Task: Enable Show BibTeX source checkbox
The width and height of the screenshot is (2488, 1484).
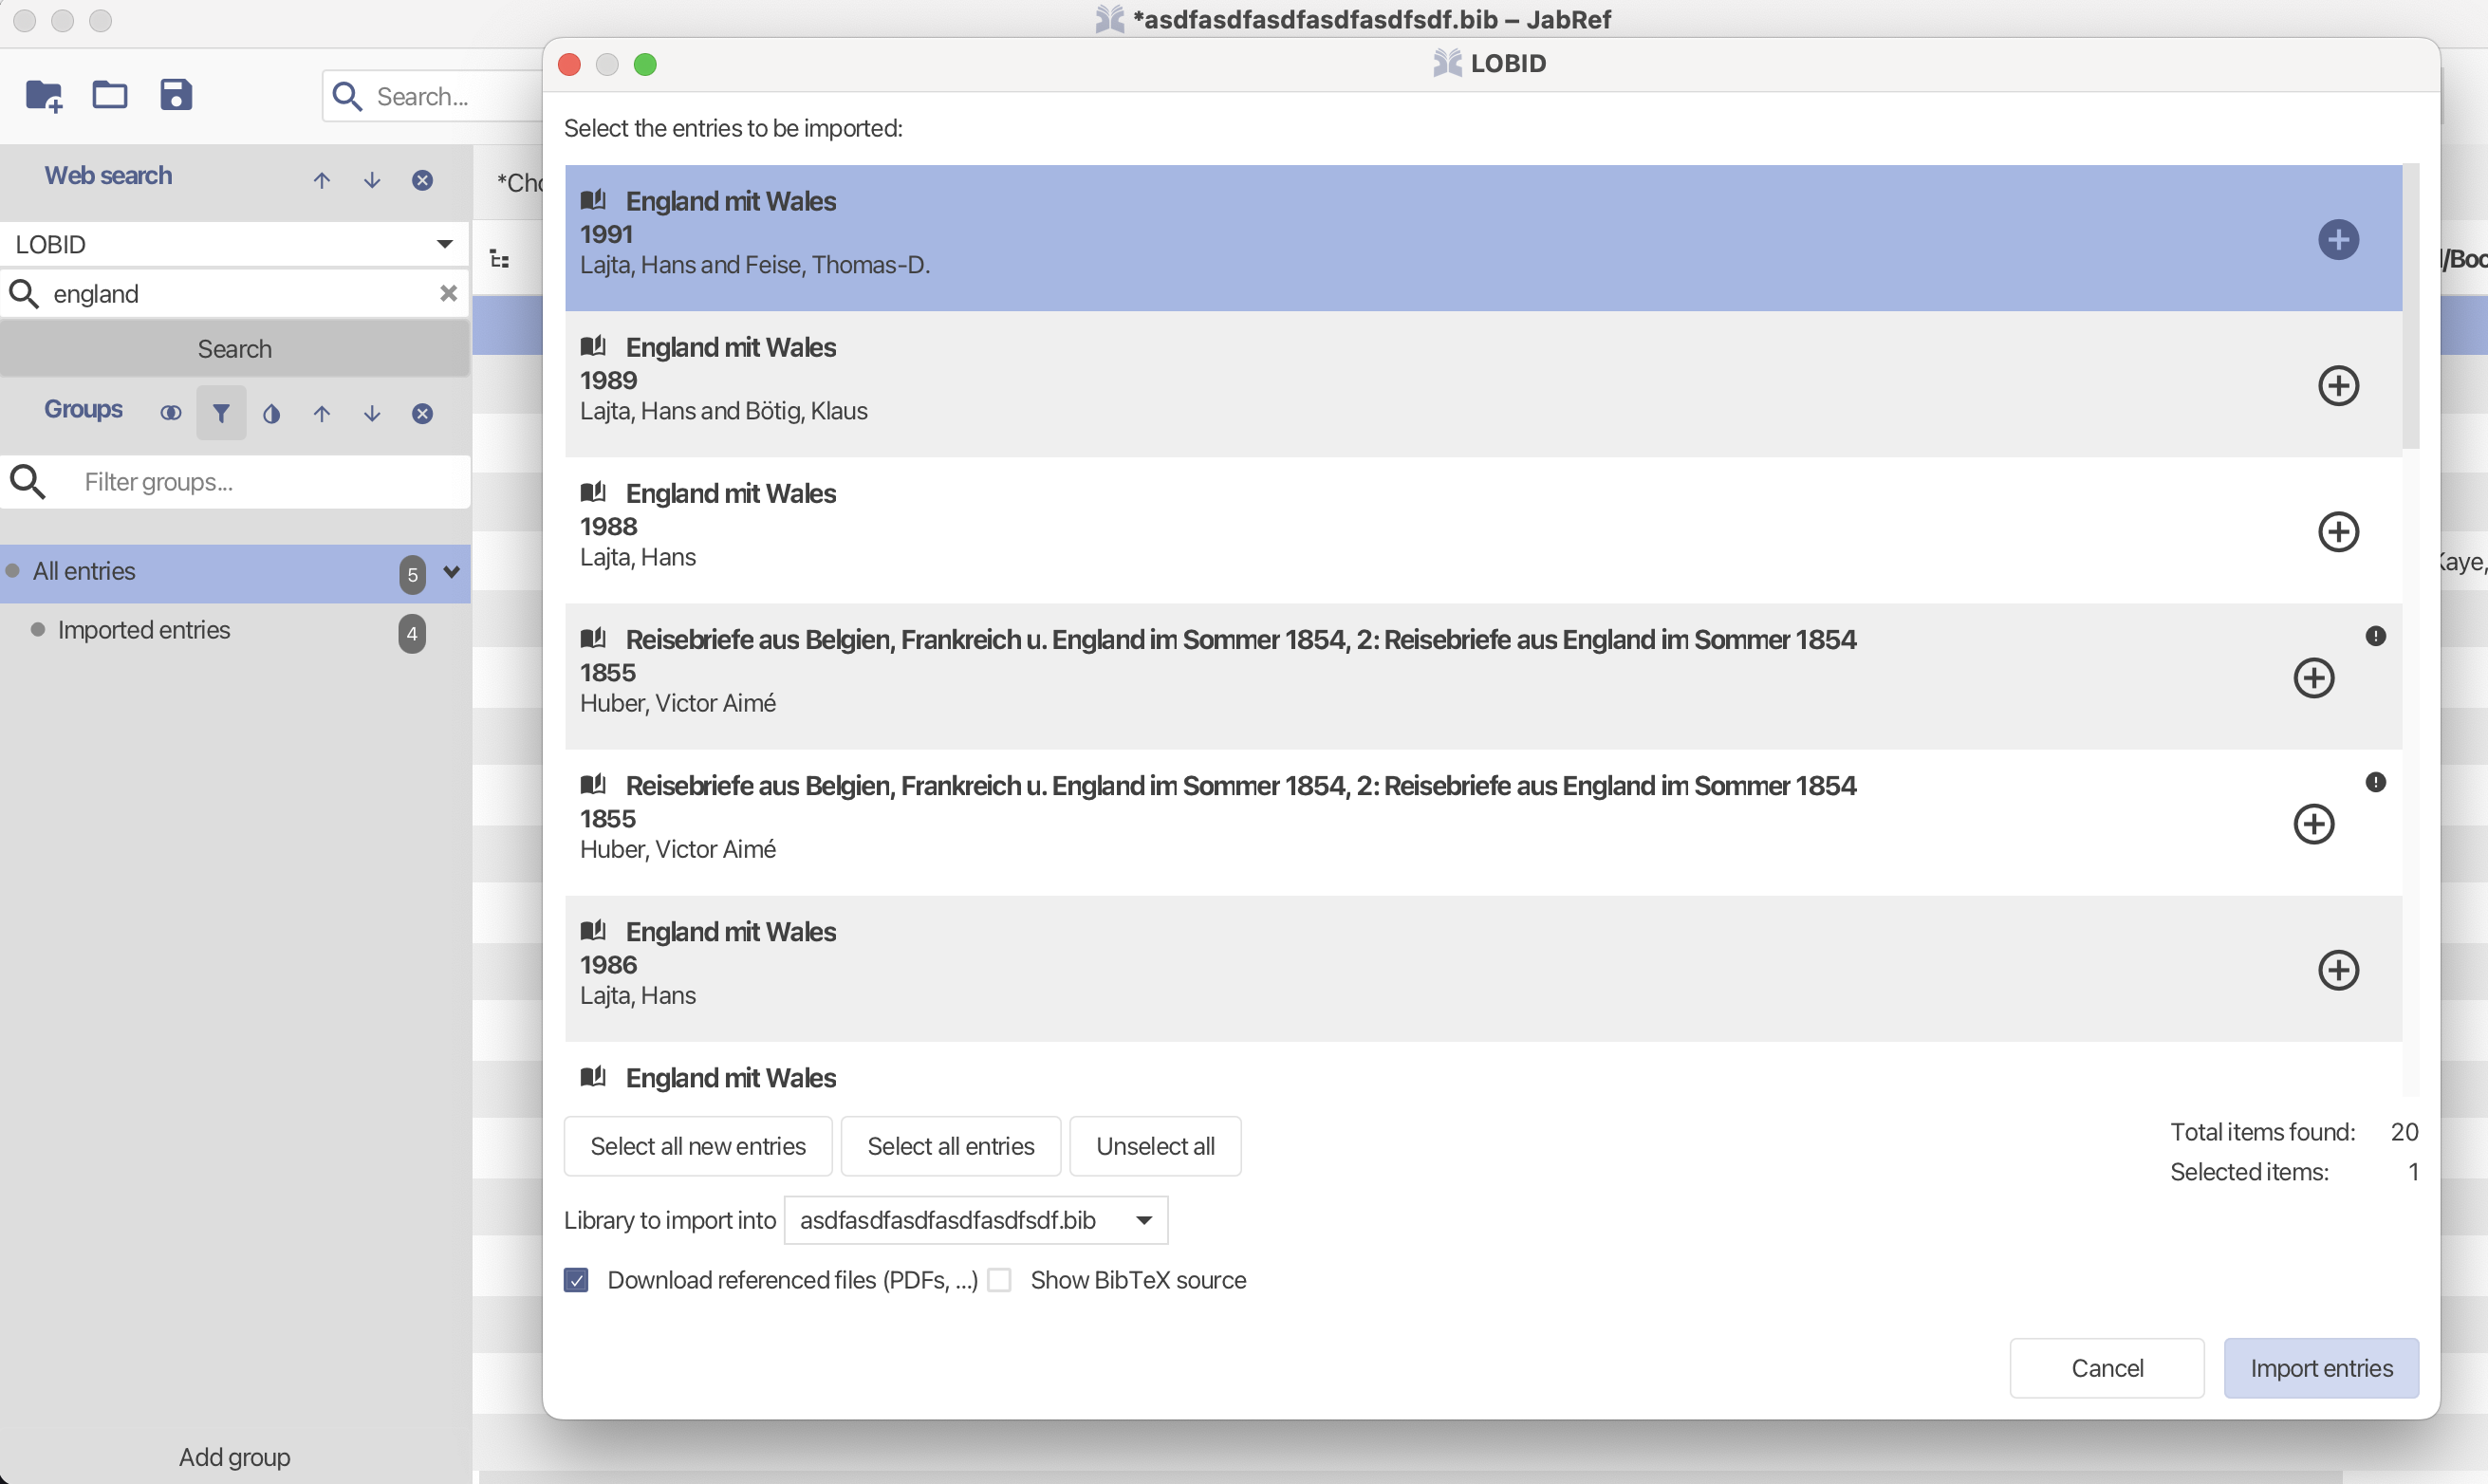Action: coord(999,1280)
